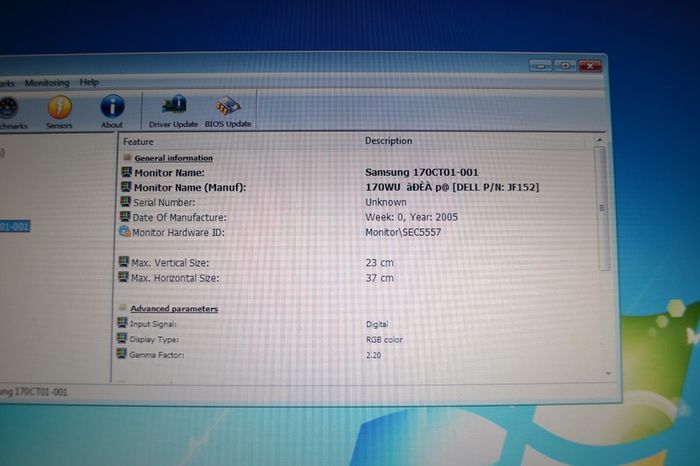This screenshot has width=700, height=466.
Task: Click the icon beside Advanced parameters
Action: click(x=122, y=308)
